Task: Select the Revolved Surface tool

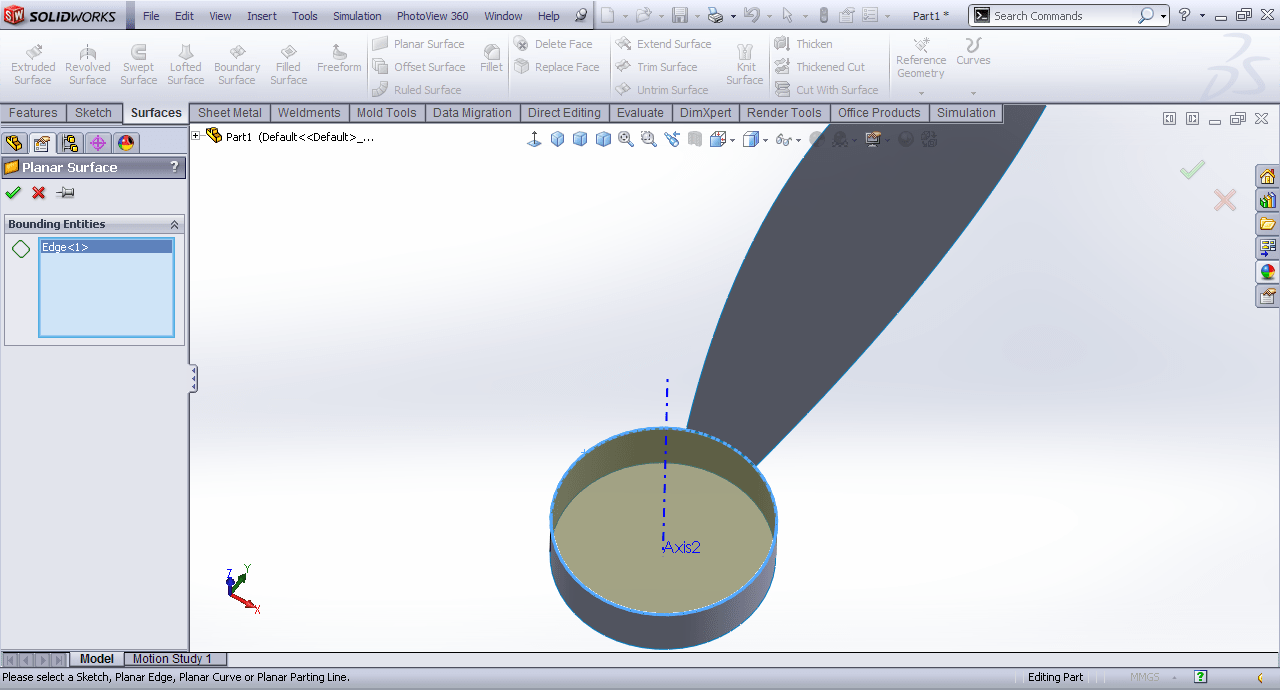Action: [88, 65]
